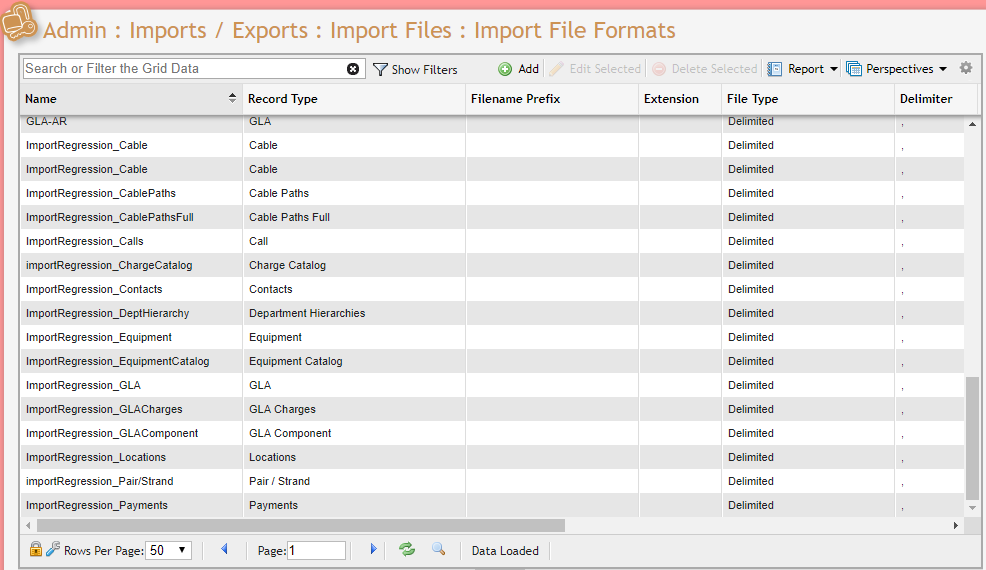This screenshot has height=570, width=986.
Task: Click the grid settings gear icon
Action: [965, 68]
